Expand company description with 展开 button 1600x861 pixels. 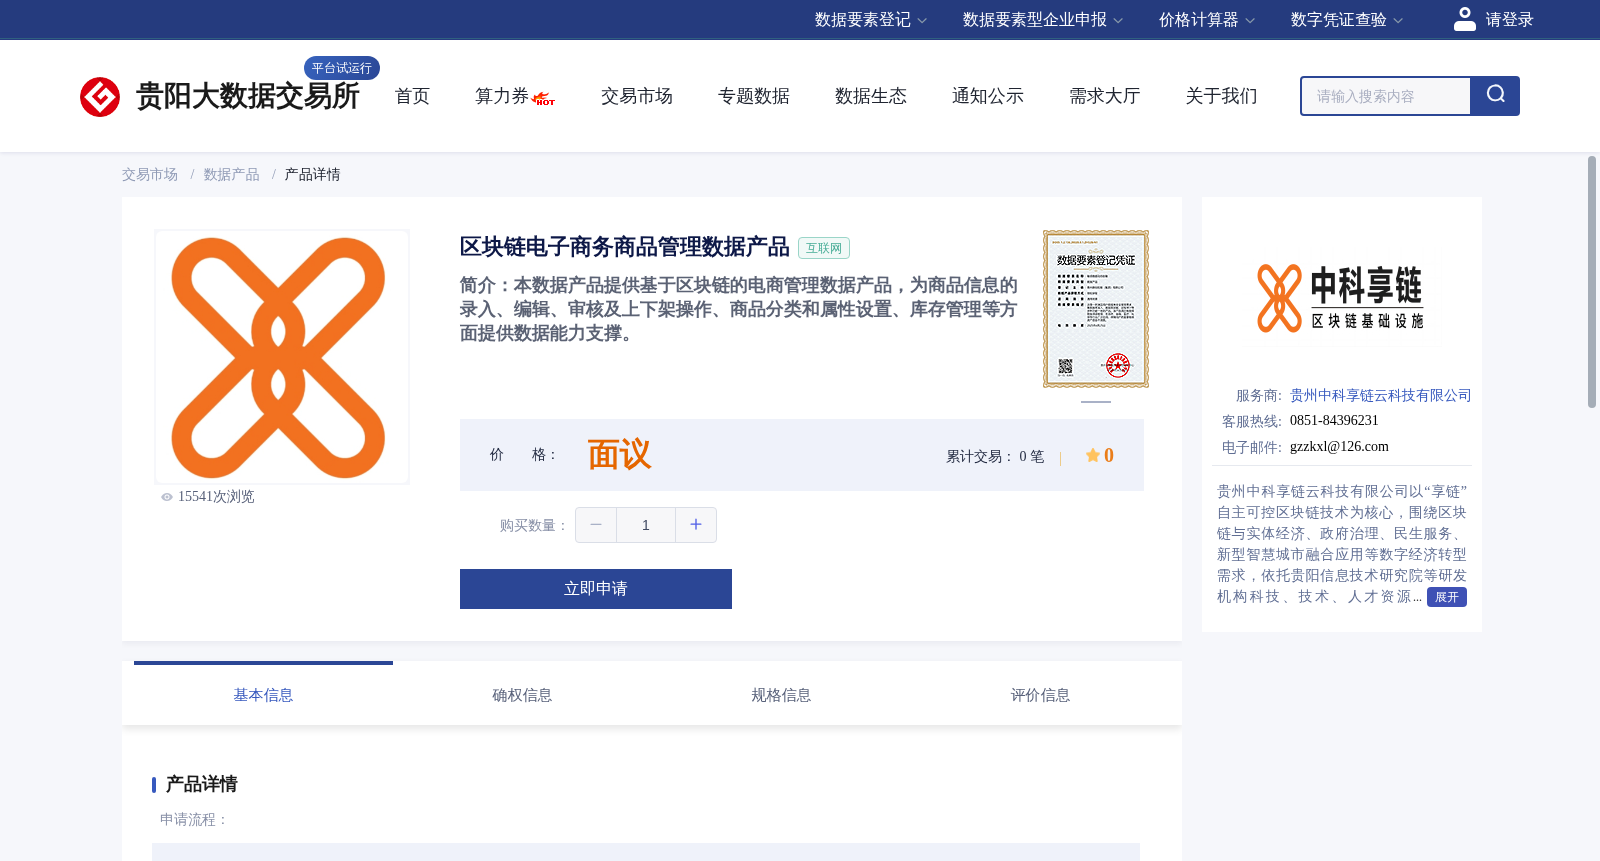(x=1447, y=597)
